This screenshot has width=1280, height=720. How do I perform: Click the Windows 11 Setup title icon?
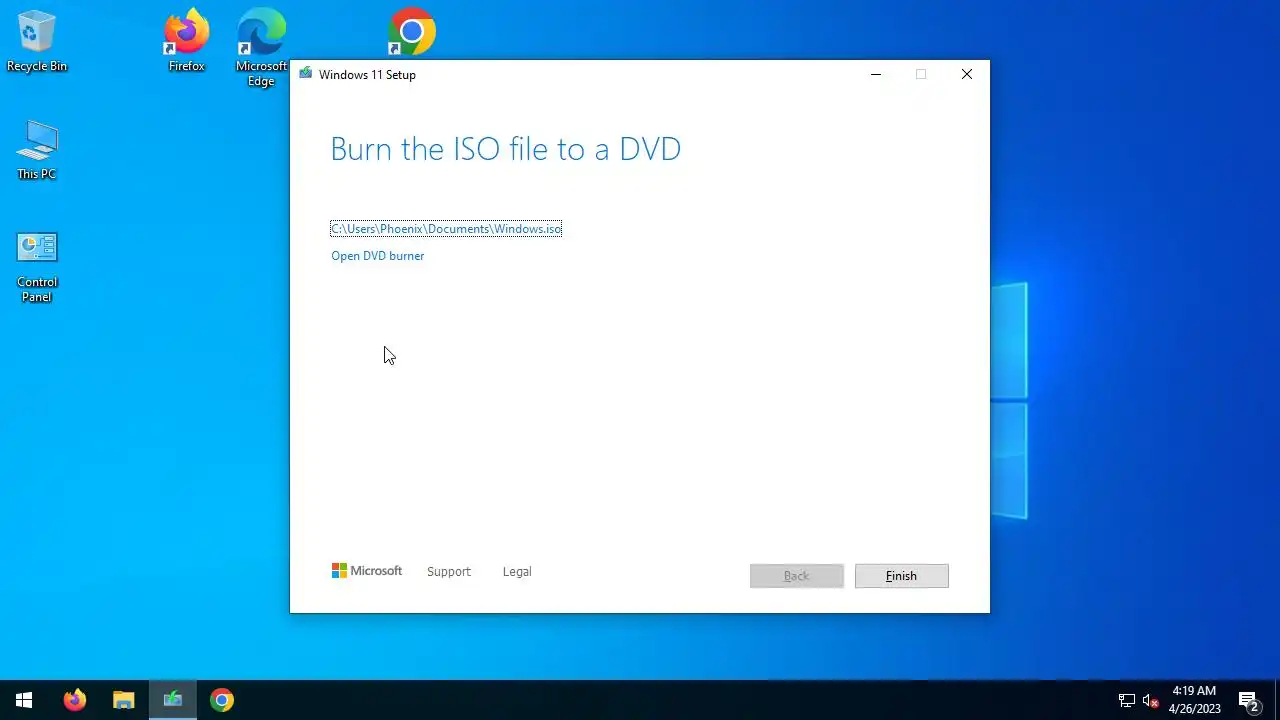click(305, 74)
